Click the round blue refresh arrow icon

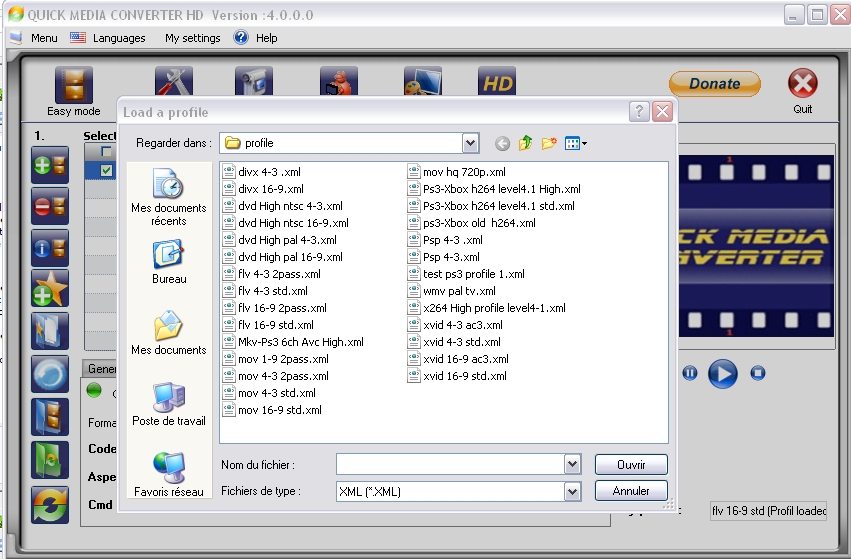point(50,374)
